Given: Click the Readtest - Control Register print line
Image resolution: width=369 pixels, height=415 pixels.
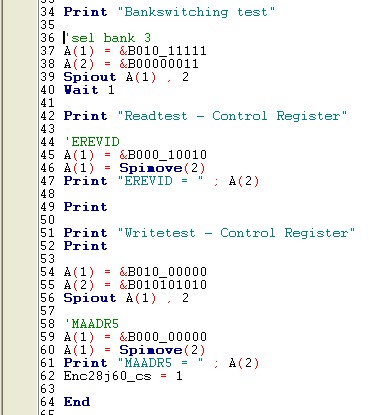Looking at the screenshot, I should 205,116.
